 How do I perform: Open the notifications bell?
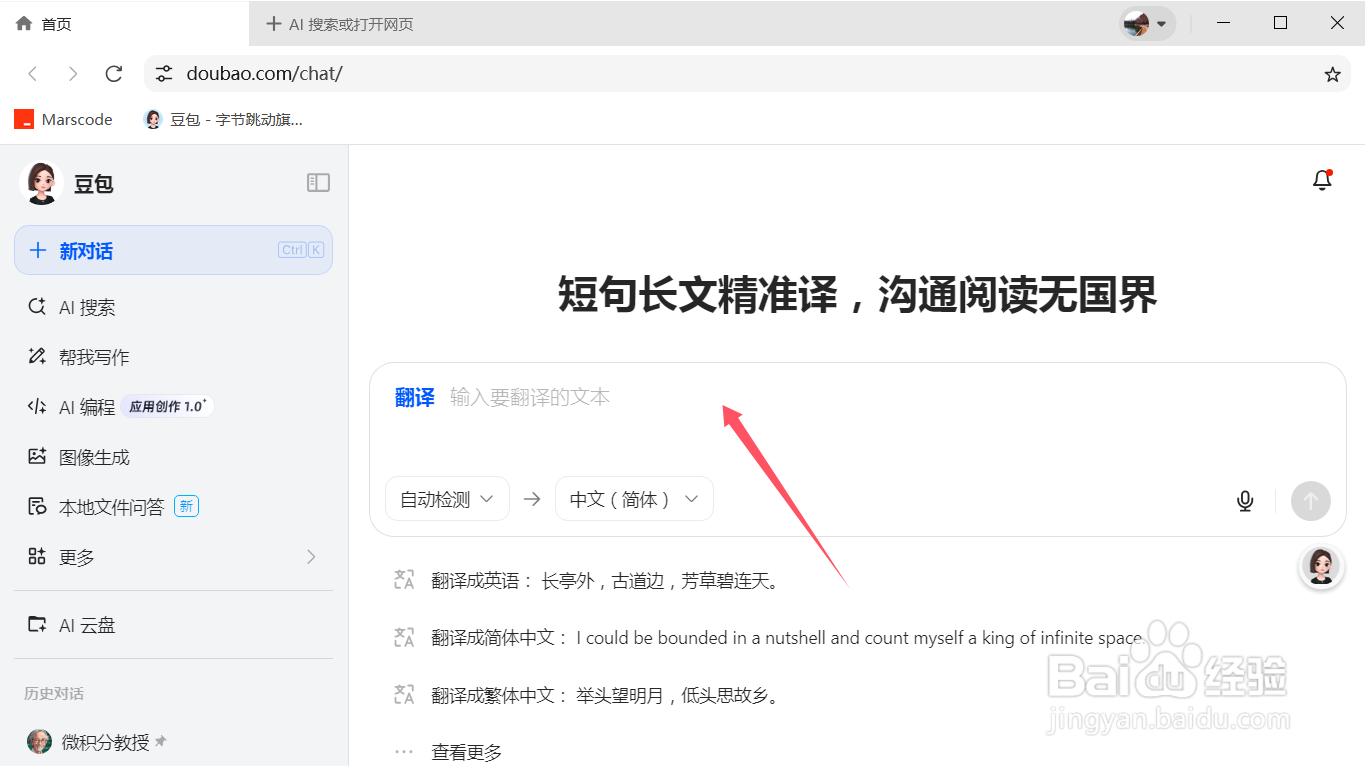click(1322, 180)
